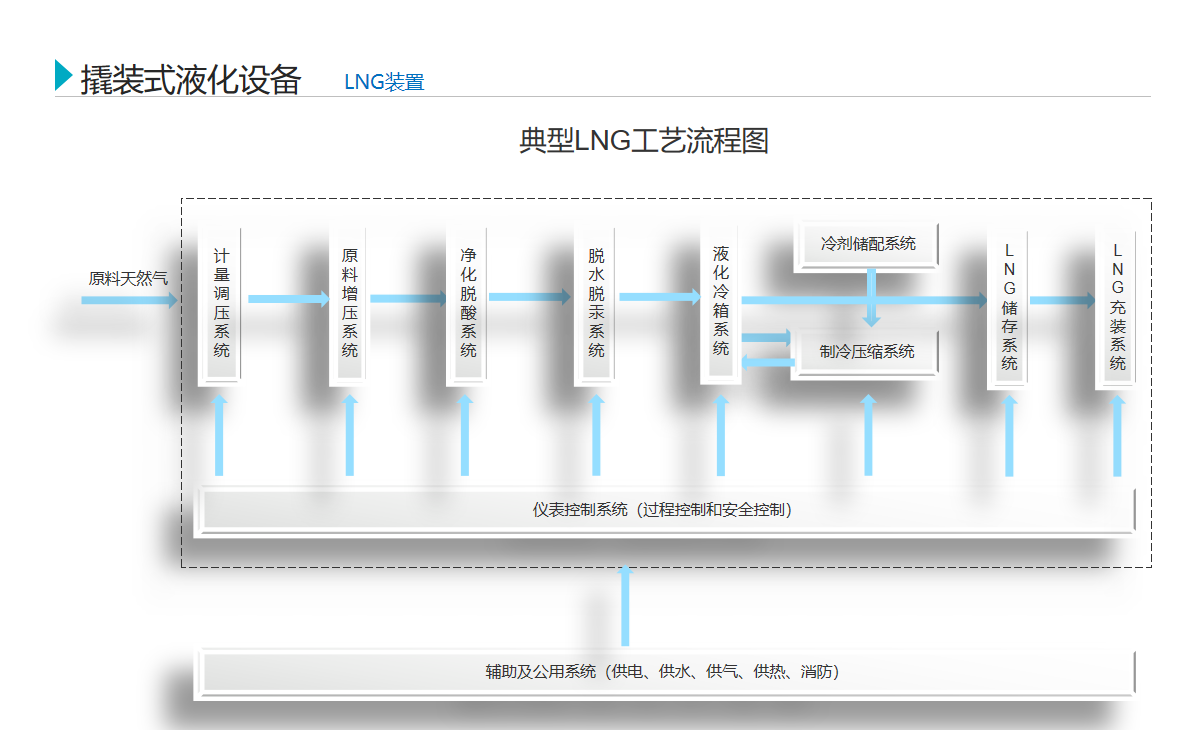The width and height of the screenshot is (1190, 730).
Task: Select the 计量调压系统 box
Action: pos(221,303)
